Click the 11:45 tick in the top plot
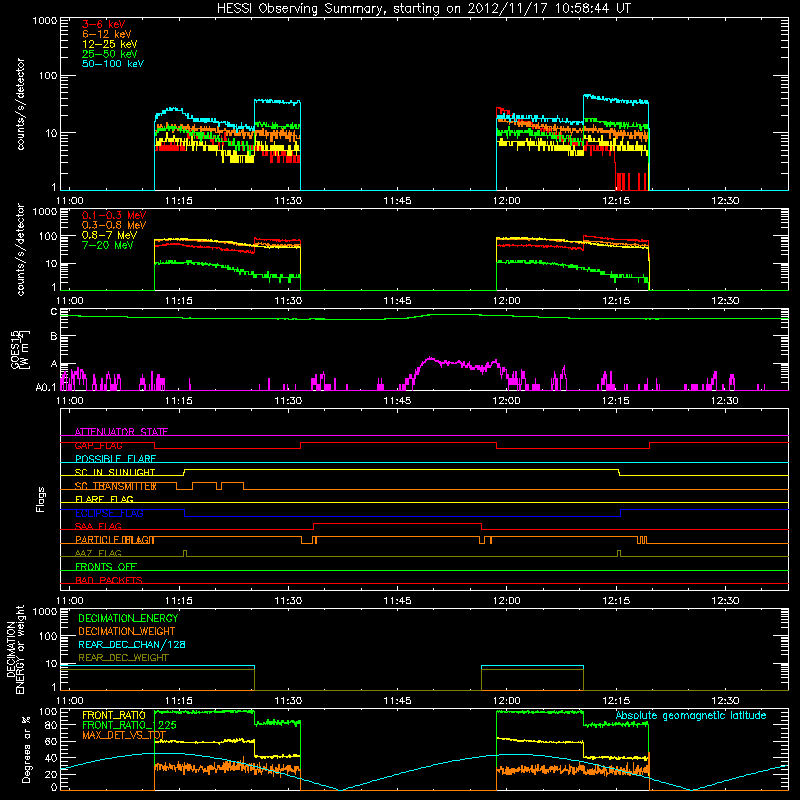Screen dimensions: 800x800 pyautogui.click(x=397, y=201)
